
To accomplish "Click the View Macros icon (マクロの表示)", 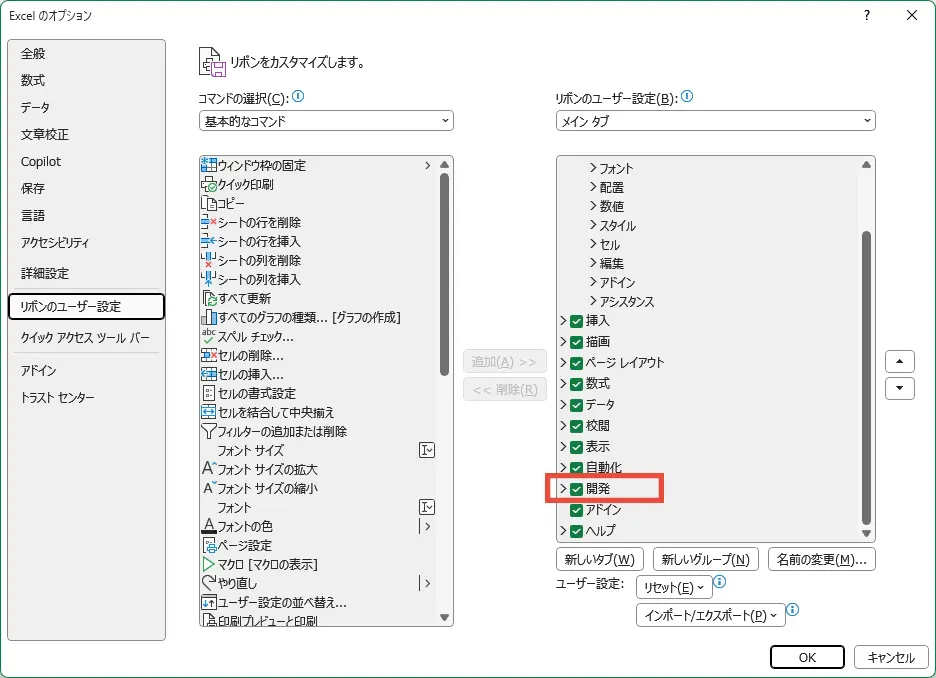I will click(209, 565).
